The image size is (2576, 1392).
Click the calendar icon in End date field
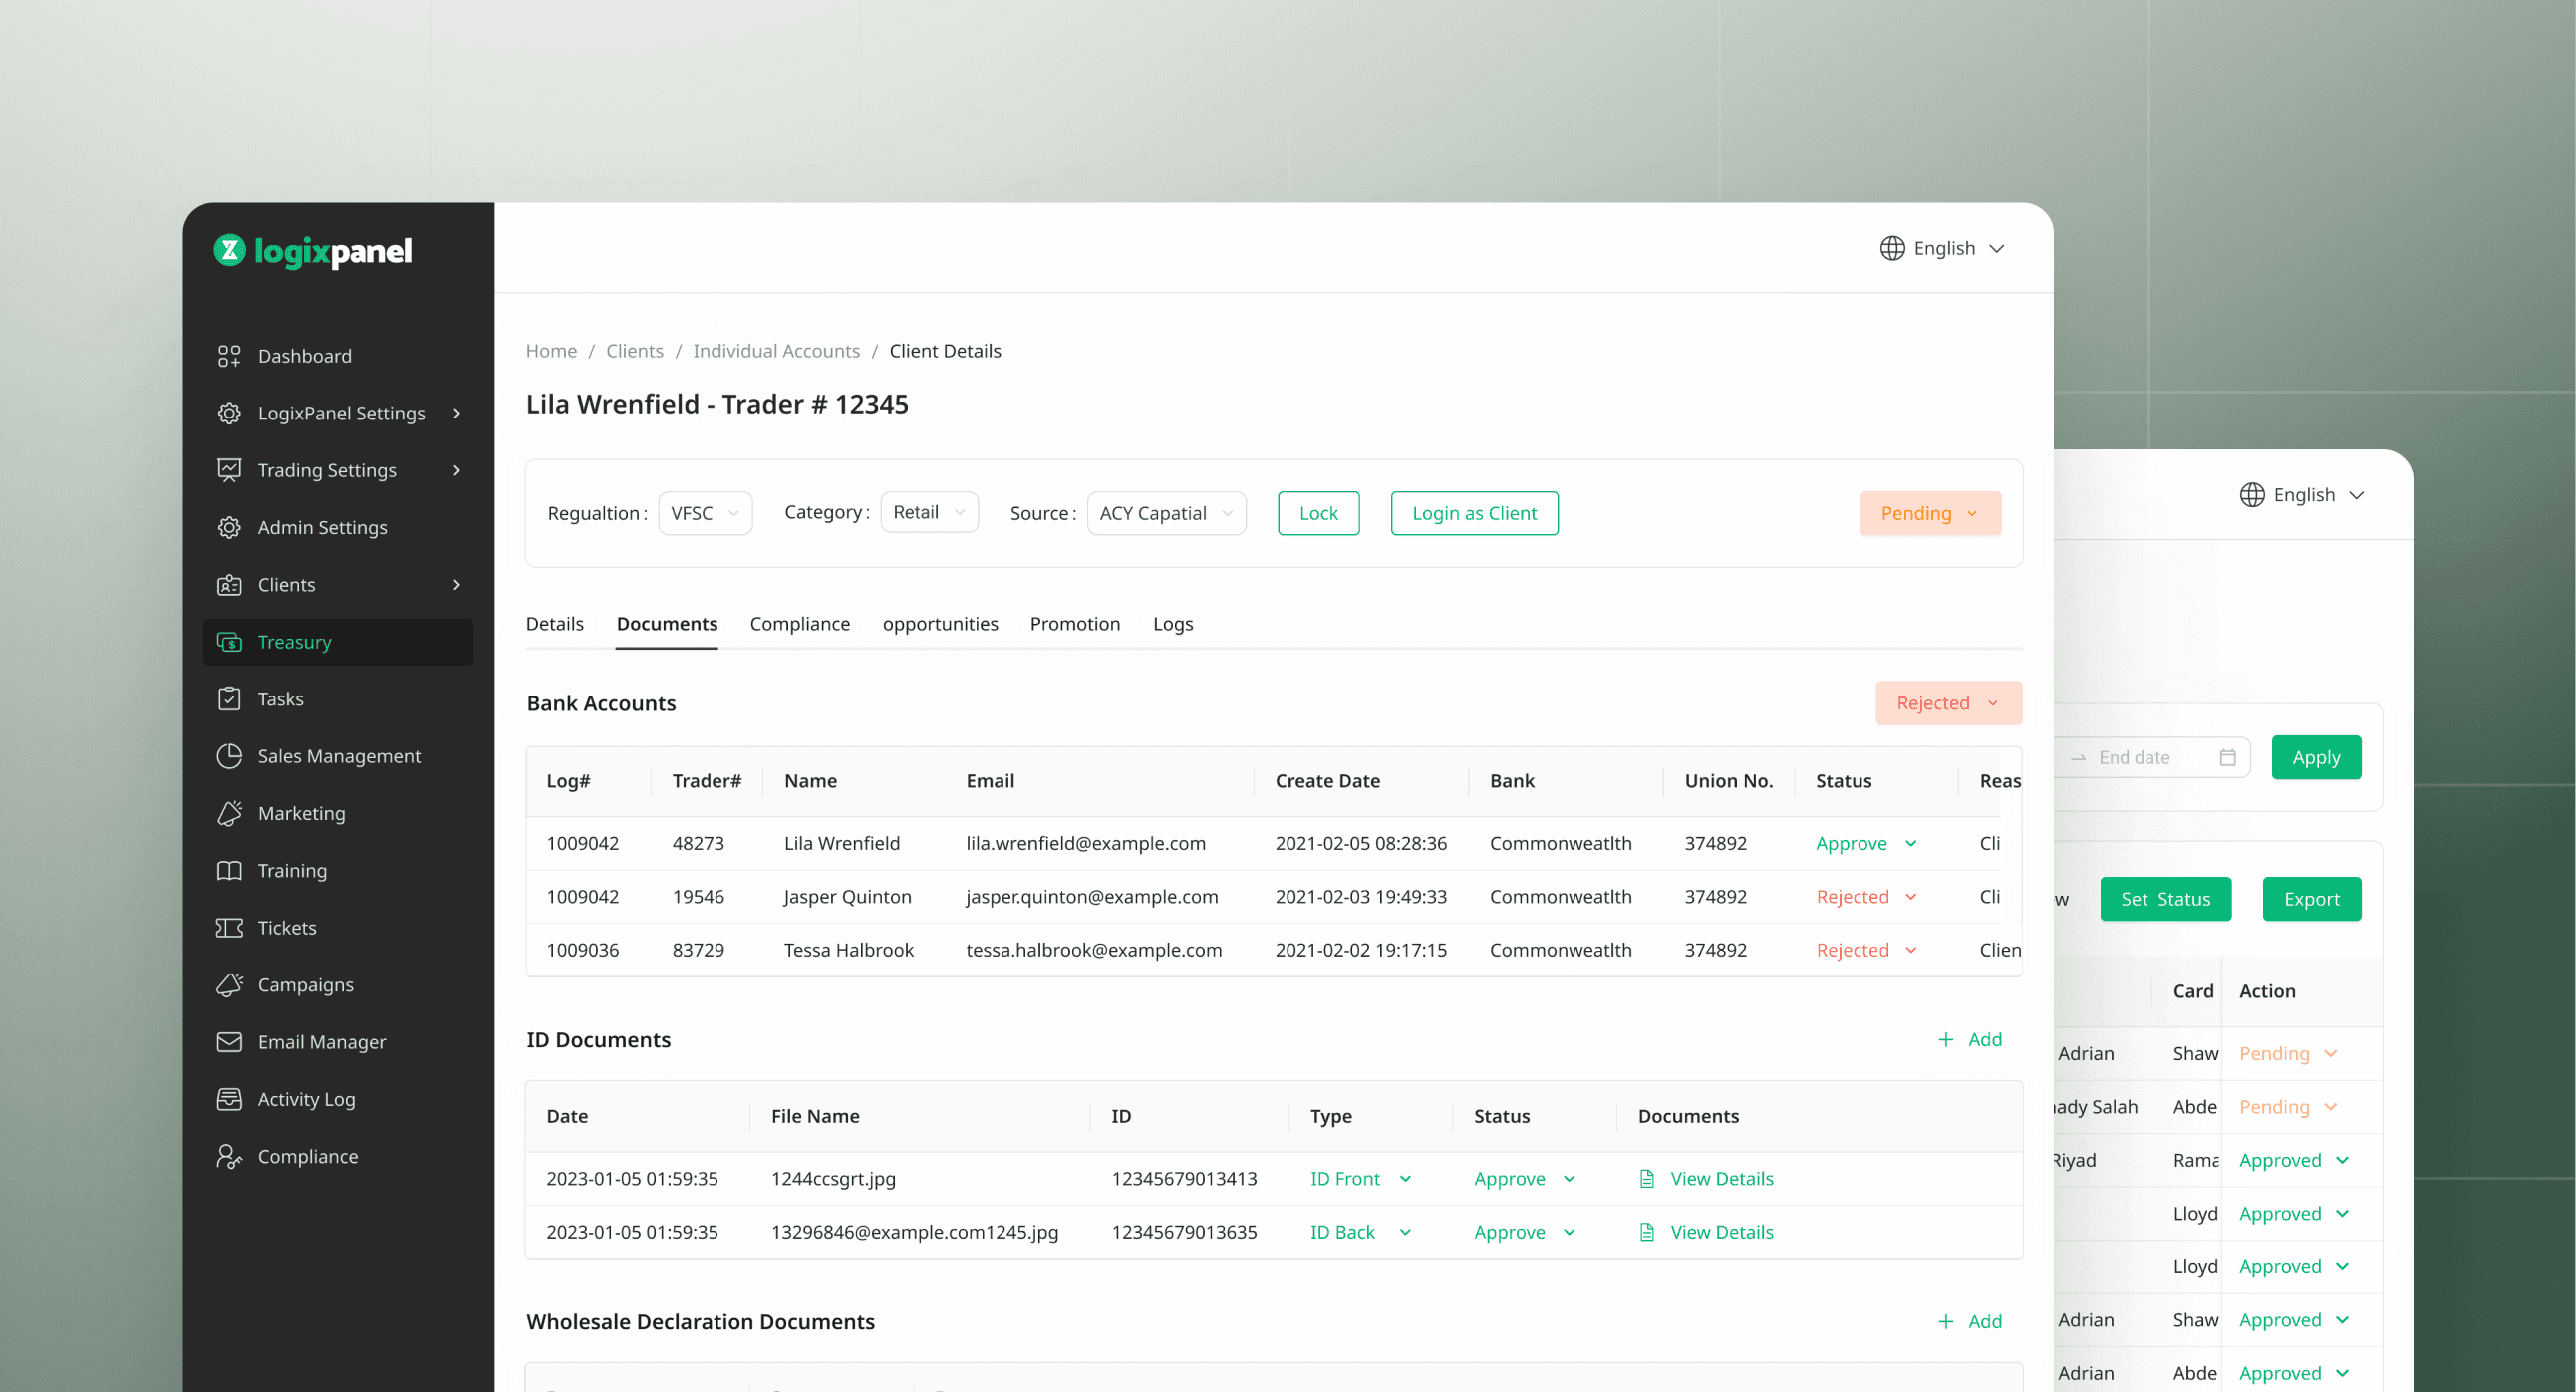coord(2227,758)
